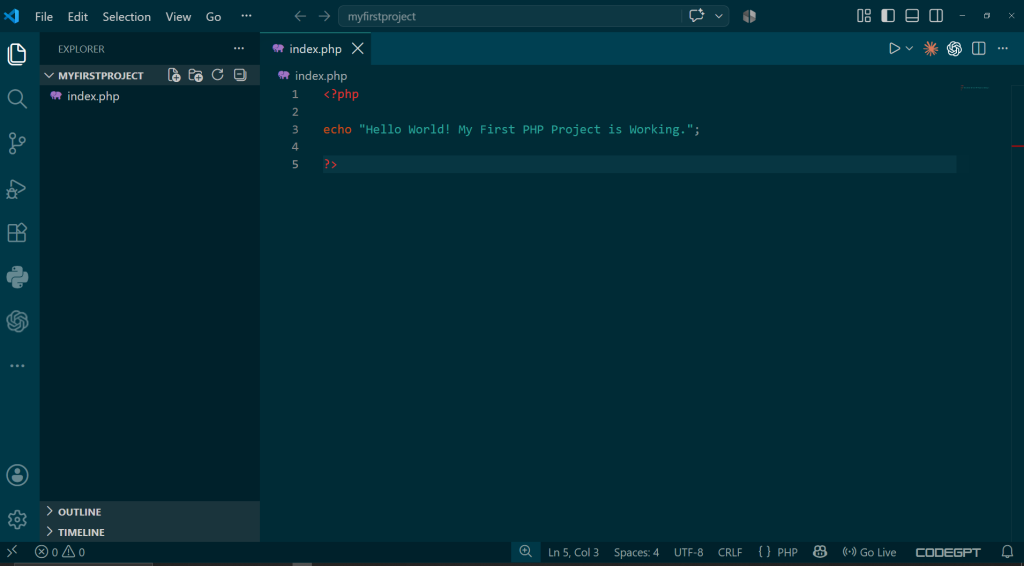Open the Accounts menu
This screenshot has width=1024, height=566.
pyautogui.click(x=17, y=475)
